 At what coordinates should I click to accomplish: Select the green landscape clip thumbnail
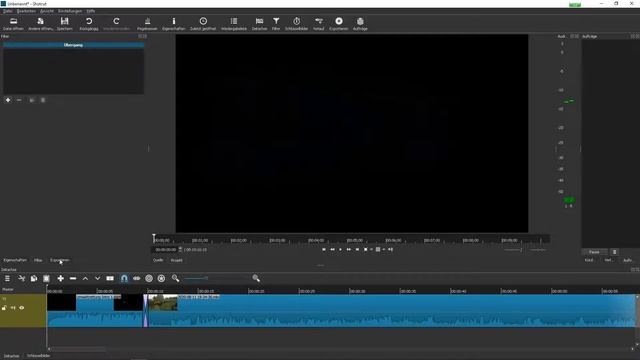(x=163, y=302)
